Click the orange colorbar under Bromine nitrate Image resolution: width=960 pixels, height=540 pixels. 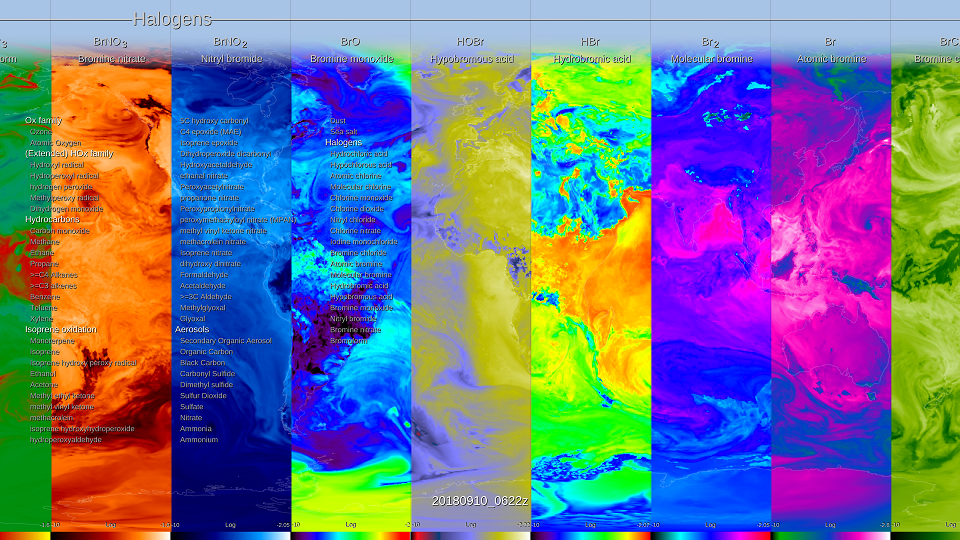(x=111, y=535)
